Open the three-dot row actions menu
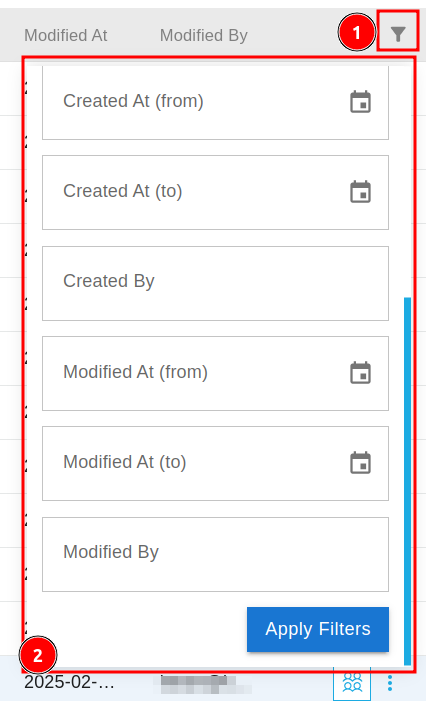Screen dimensions: 426x701 [x=390, y=683]
